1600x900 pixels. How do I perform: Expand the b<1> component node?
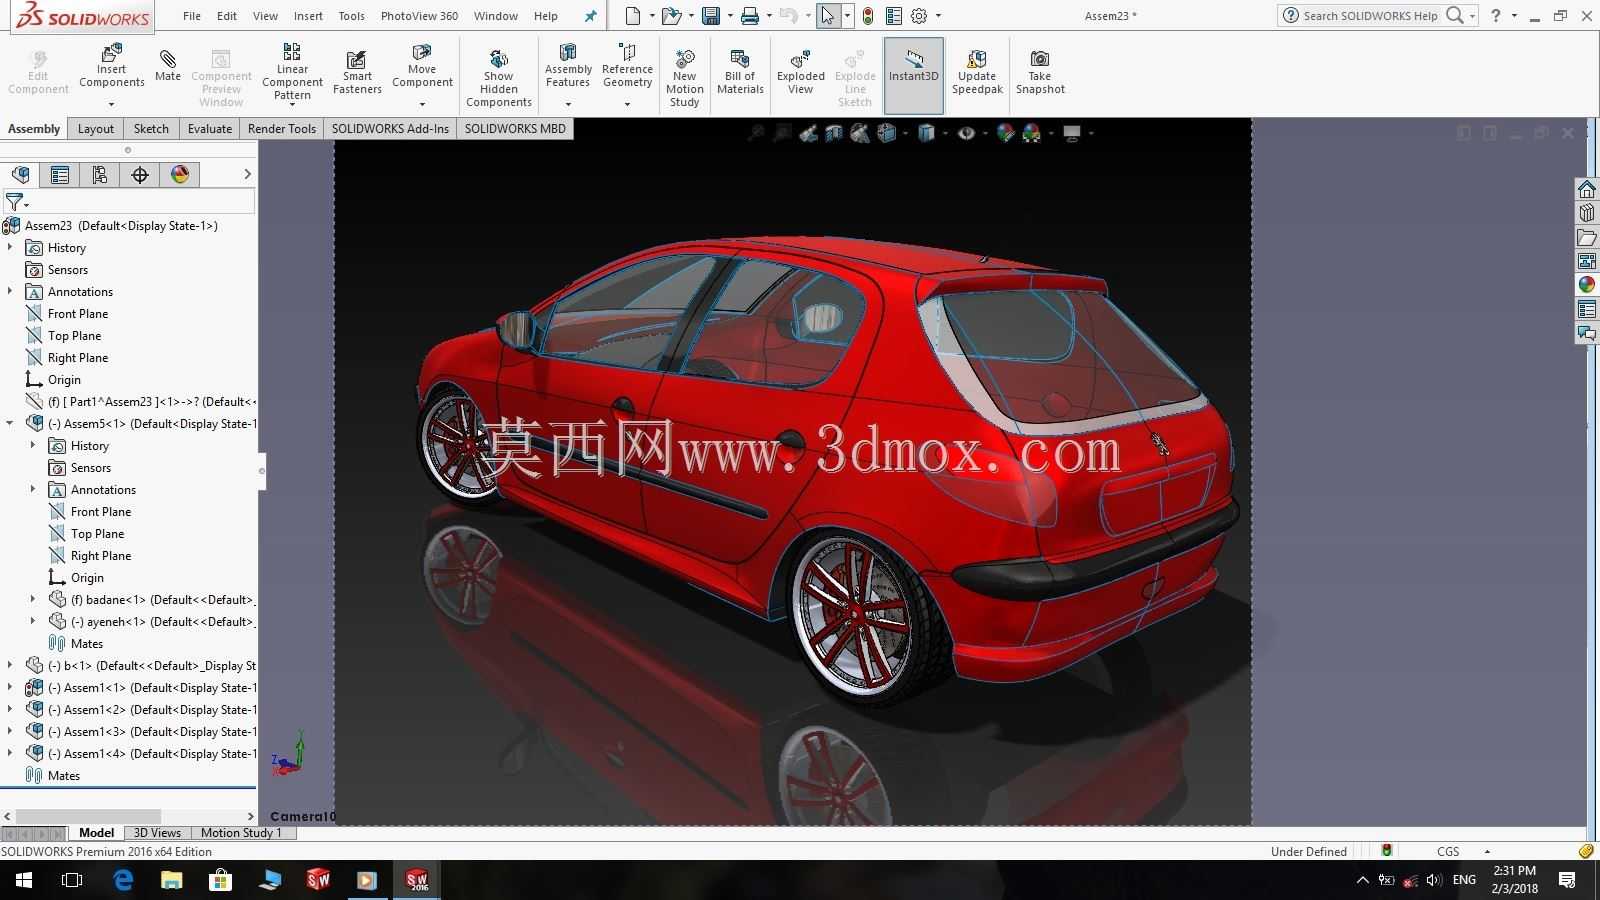pos(10,665)
